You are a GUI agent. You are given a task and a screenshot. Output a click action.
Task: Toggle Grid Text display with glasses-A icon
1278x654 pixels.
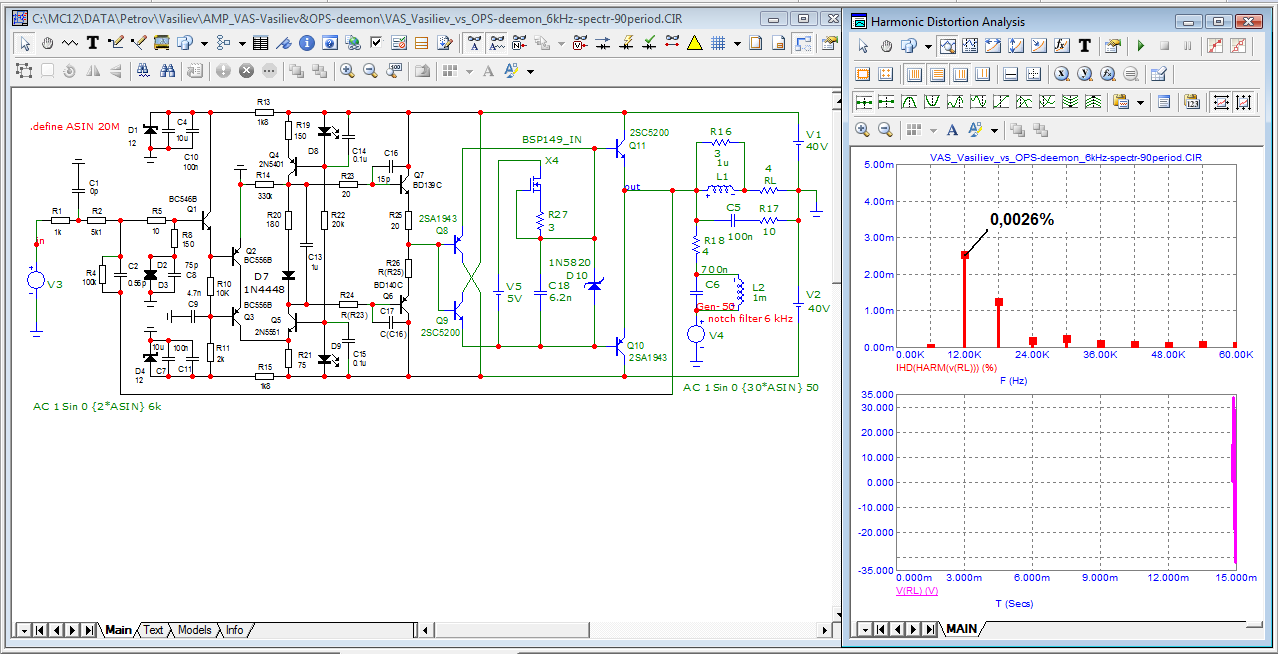coord(474,43)
